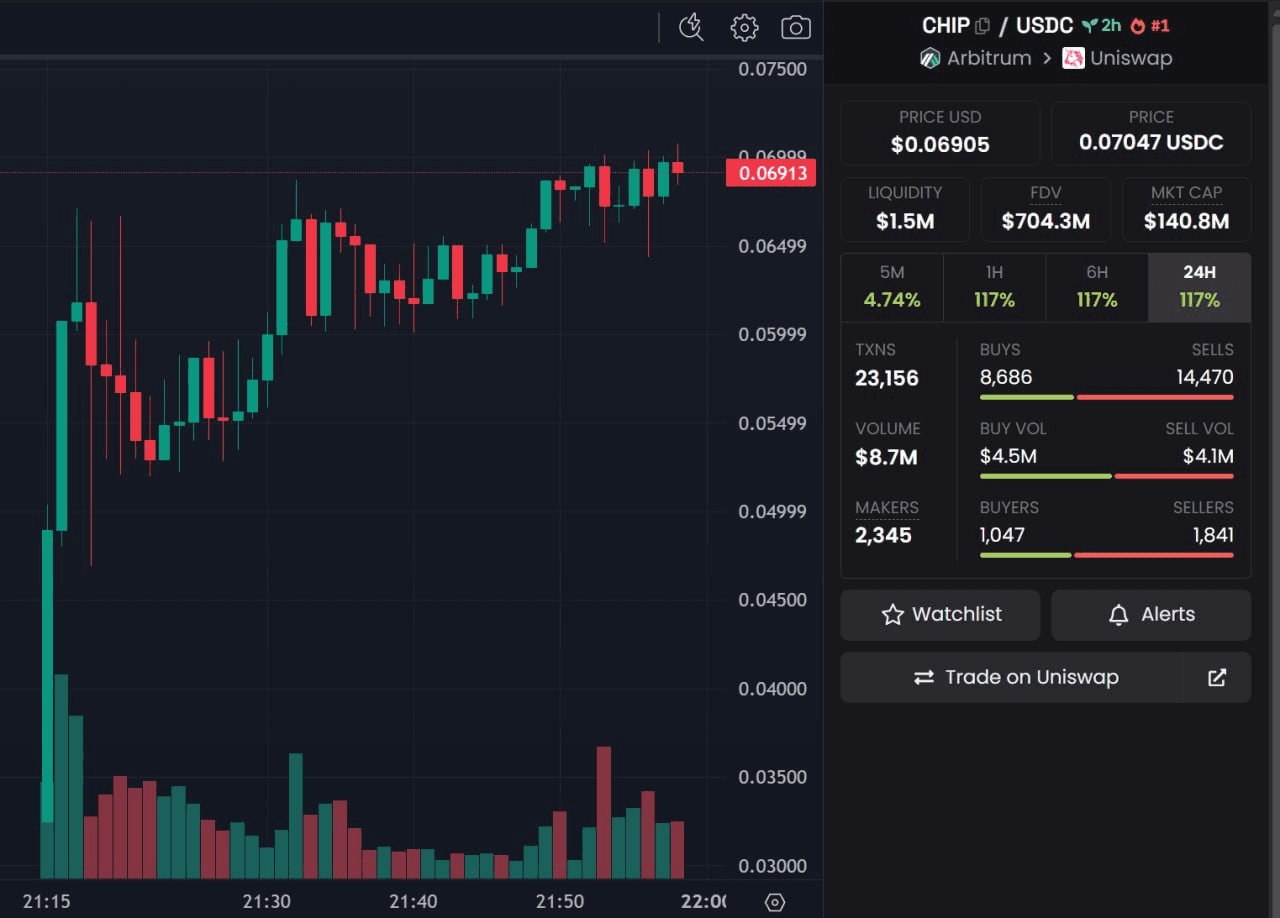1280x918 pixels.
Task: Open the Alerts button
Action: coord(1151,615)
